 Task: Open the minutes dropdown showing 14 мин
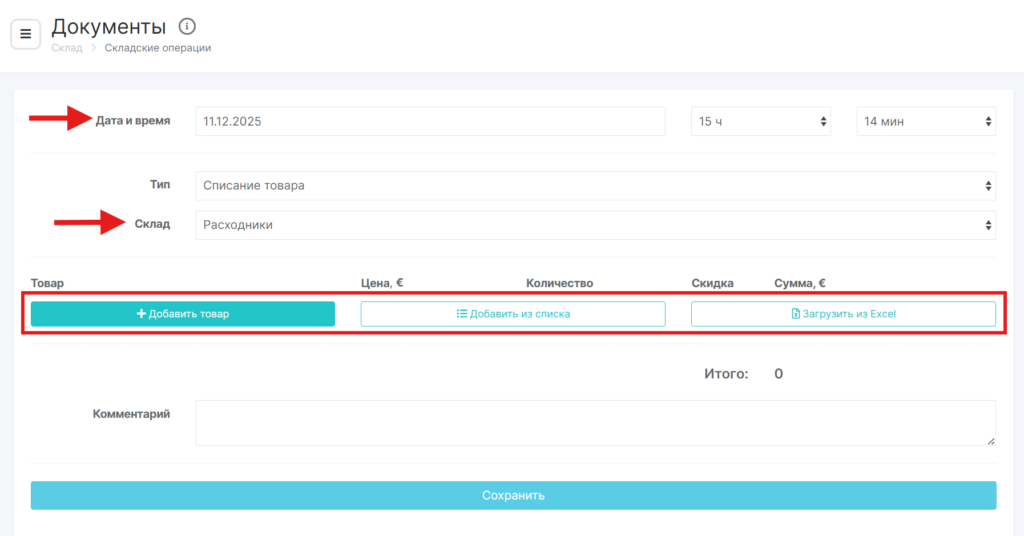pyautogui.click(x=925, y=121)
